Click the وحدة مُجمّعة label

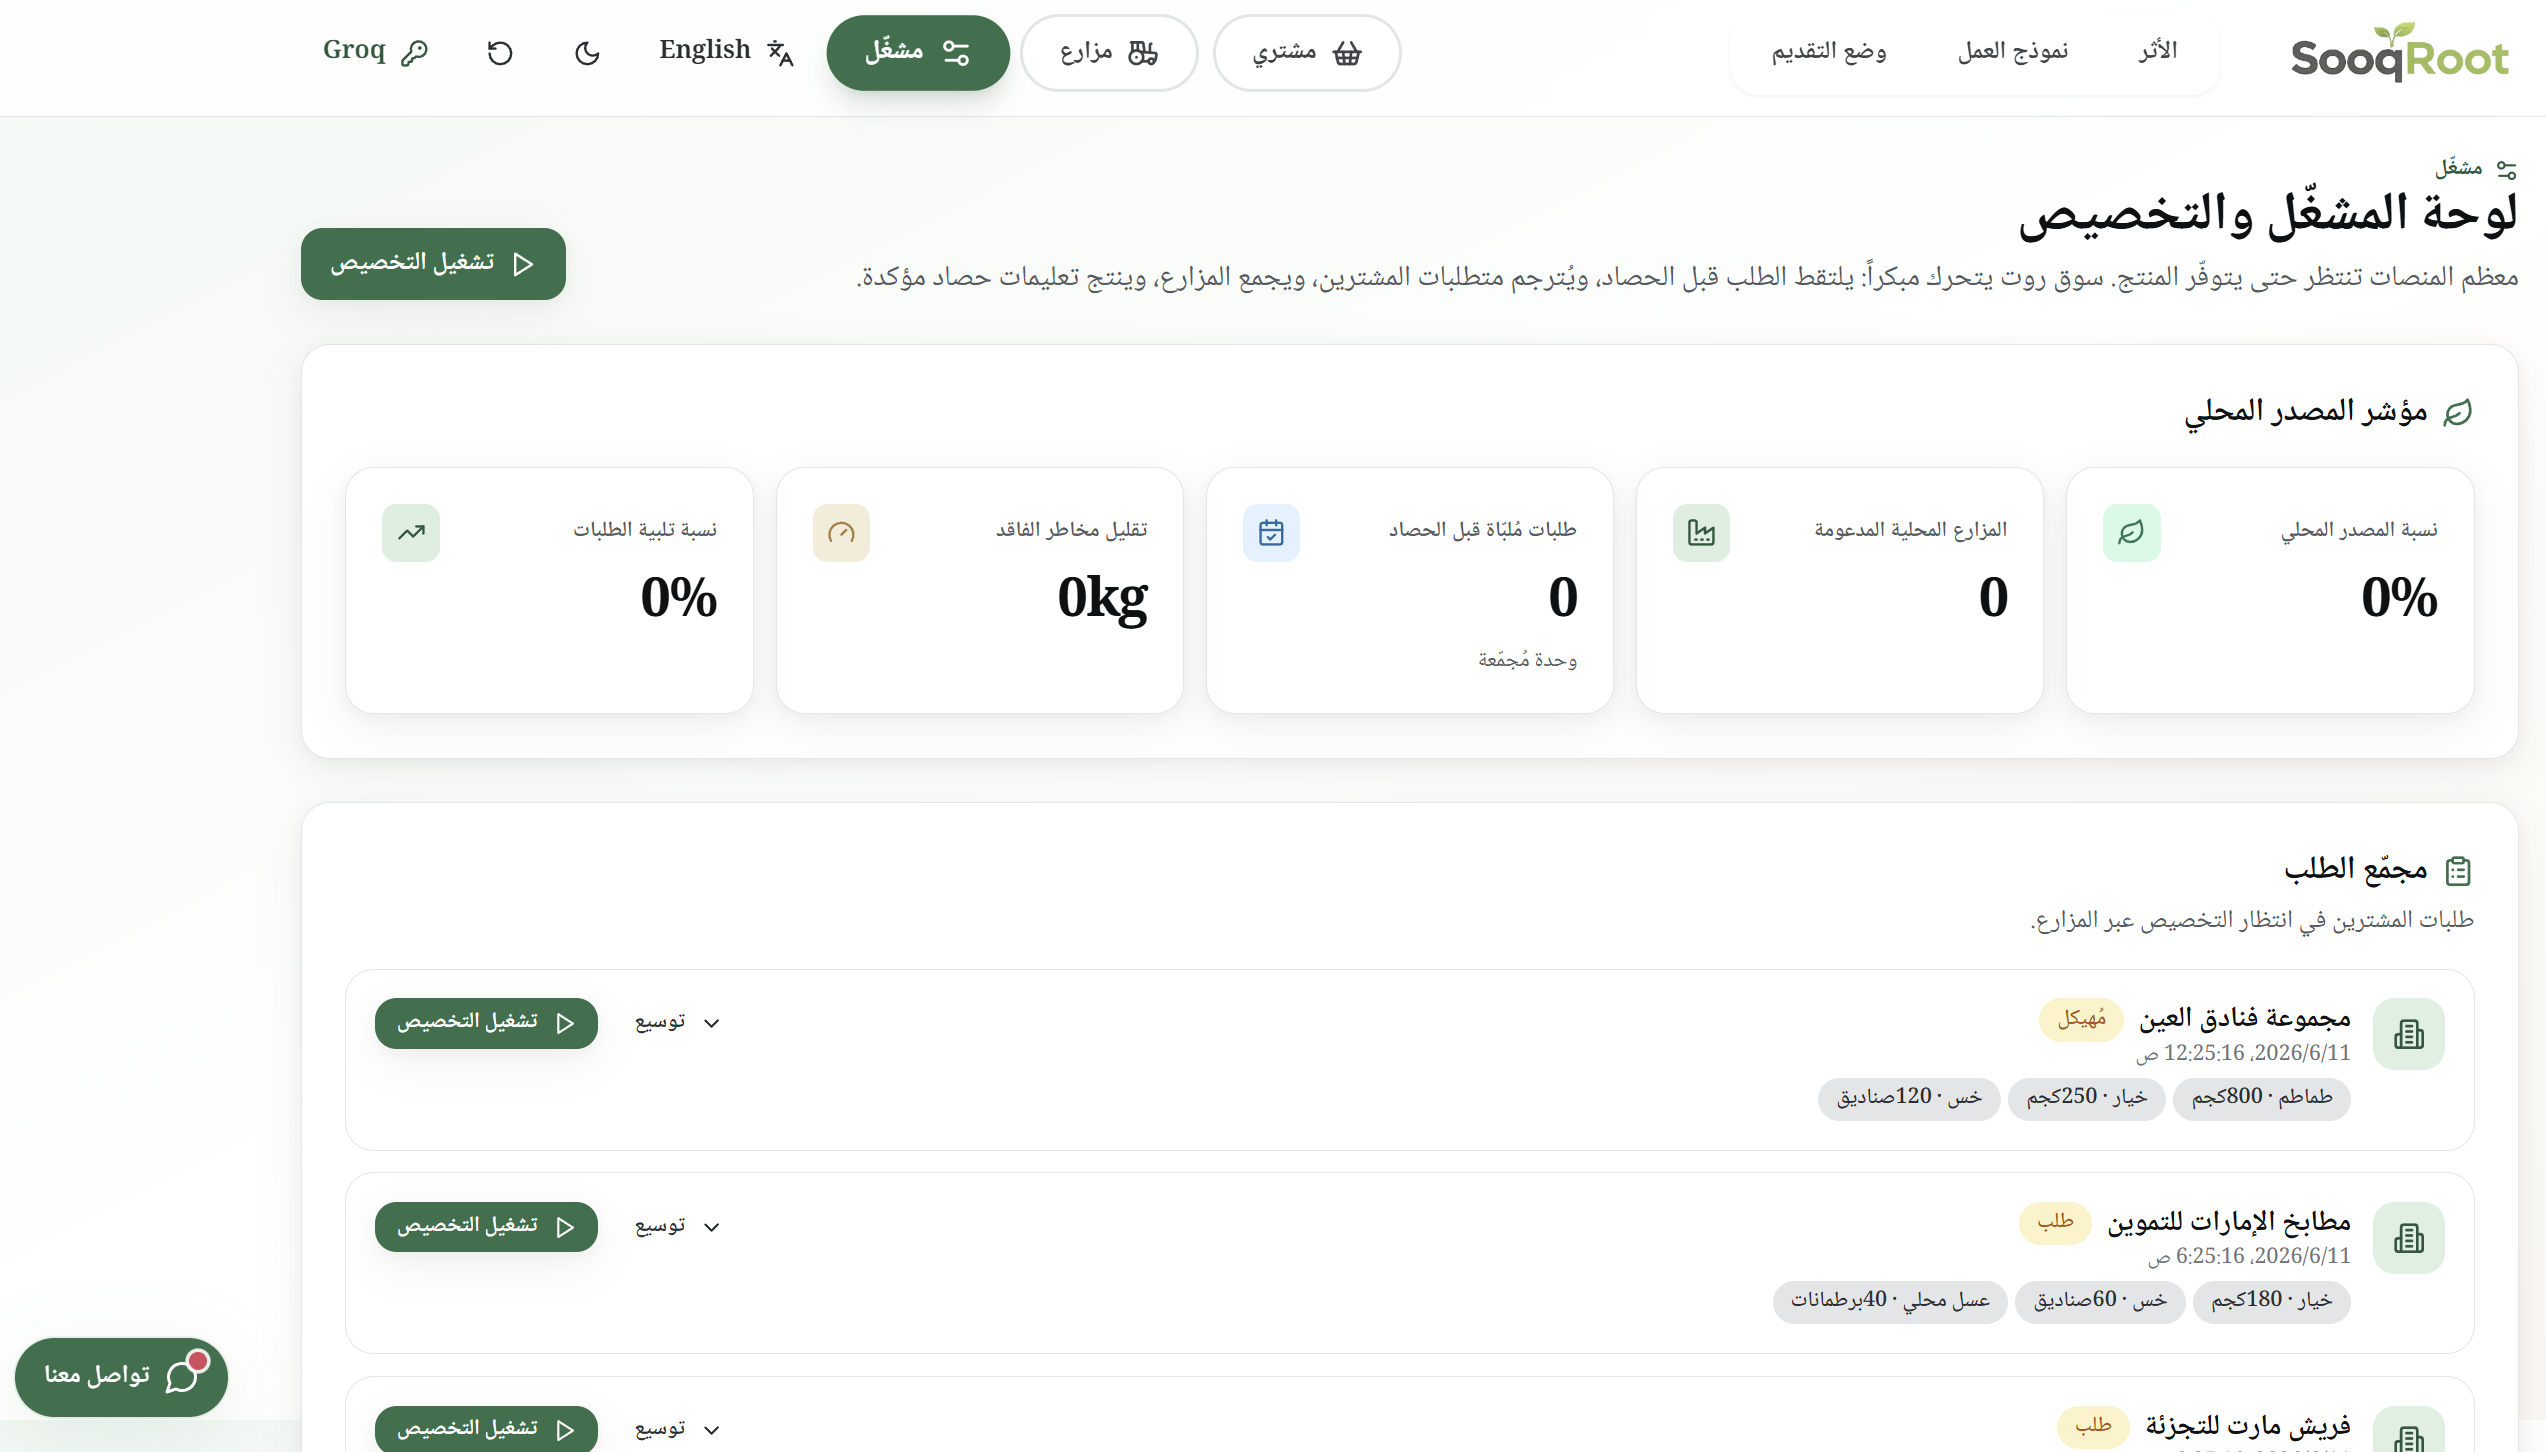(1527, 660)
